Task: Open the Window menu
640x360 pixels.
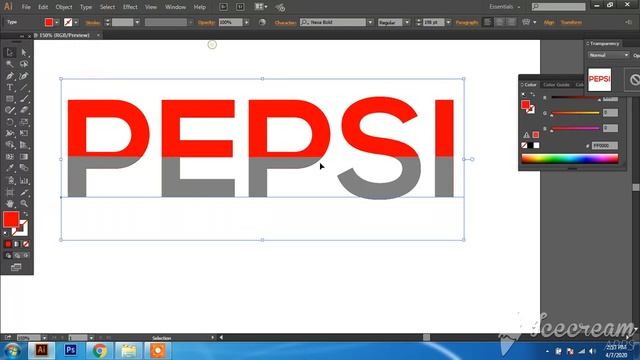Action: tap(176, 7)
